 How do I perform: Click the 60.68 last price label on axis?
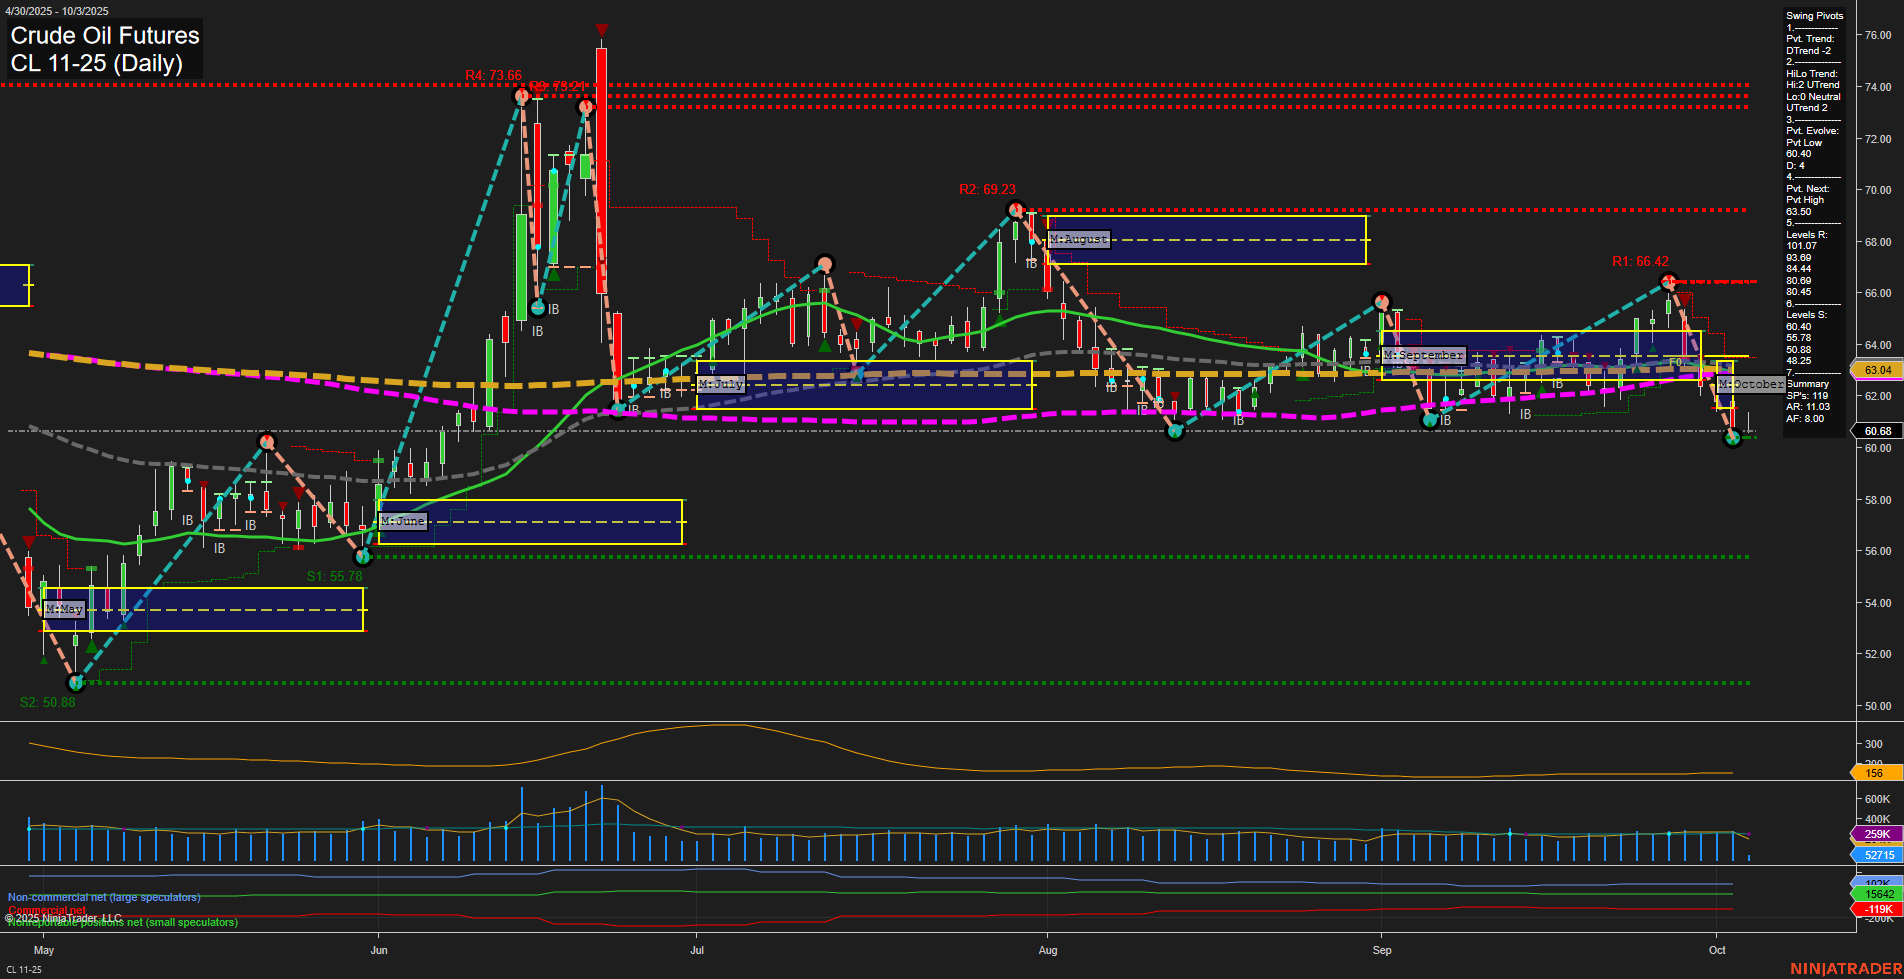click(x=1878, y=430)
